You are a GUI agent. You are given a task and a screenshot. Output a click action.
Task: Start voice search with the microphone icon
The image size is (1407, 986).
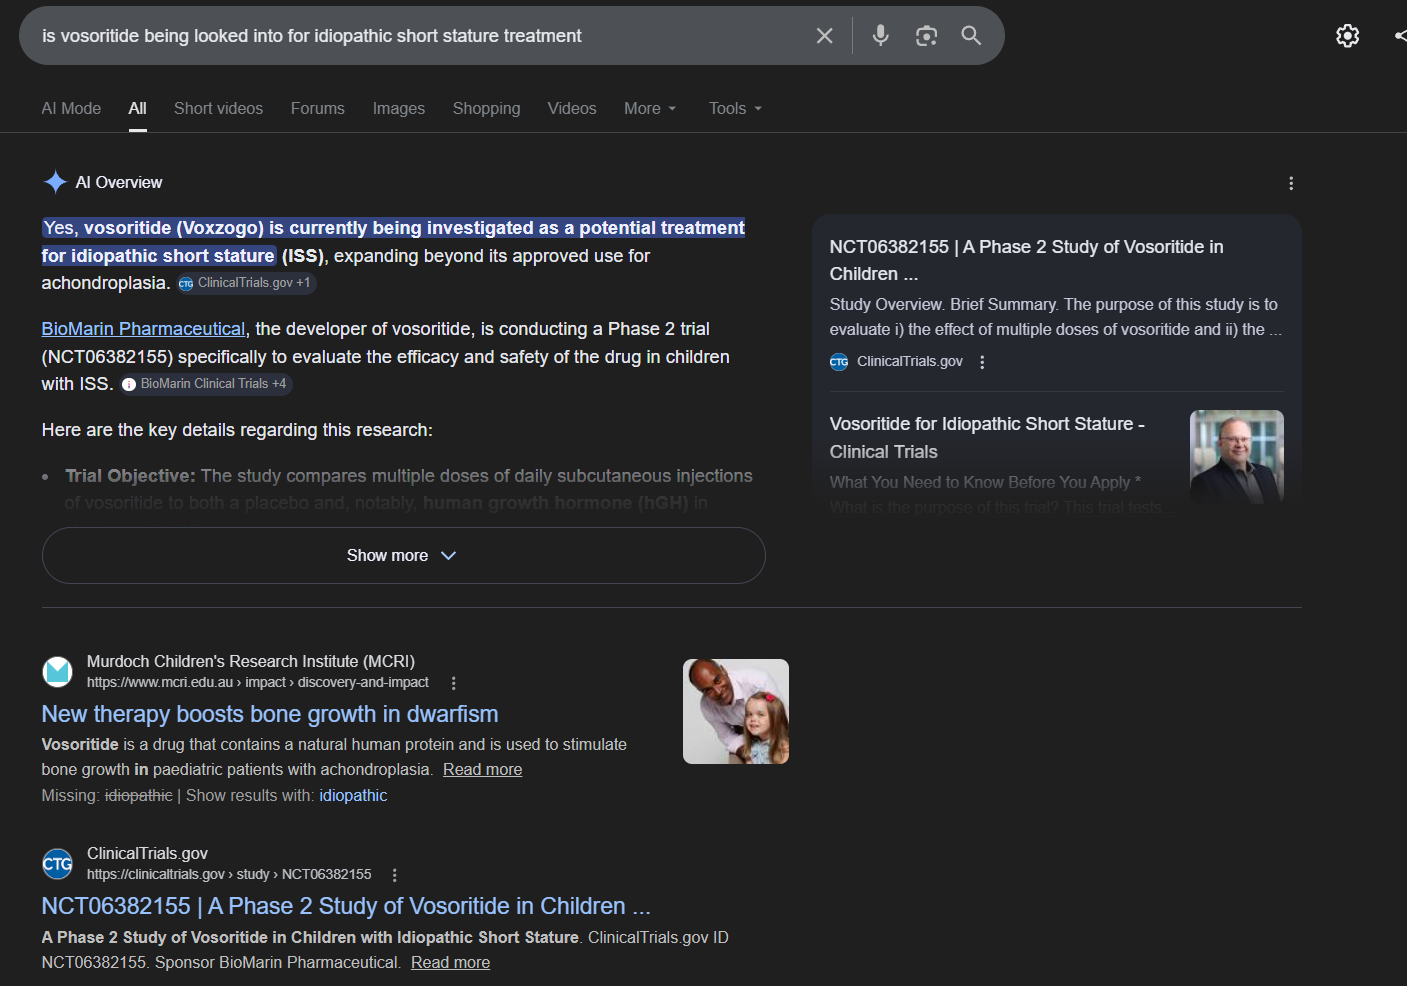click(x=880, y=36)
